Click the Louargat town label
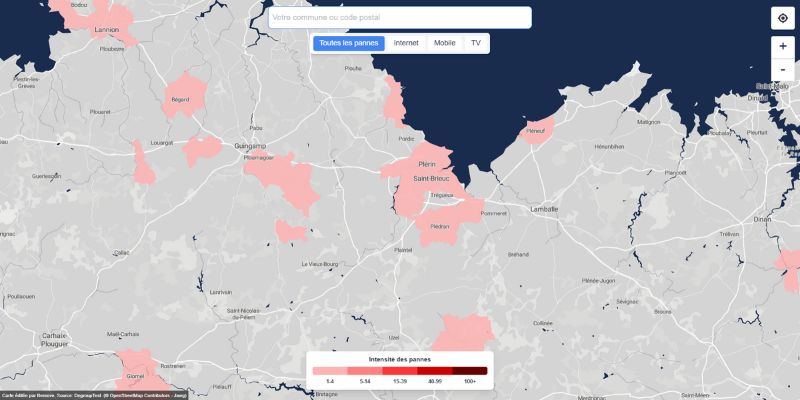Viewport: 800px width, 400px height. coord(162,143)
